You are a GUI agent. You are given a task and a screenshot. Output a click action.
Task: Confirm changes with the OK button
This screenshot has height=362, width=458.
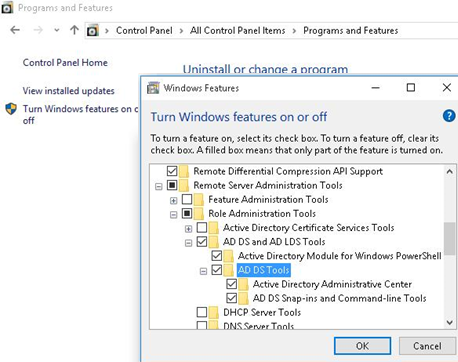pyautogui.click(x=362, y=346)
